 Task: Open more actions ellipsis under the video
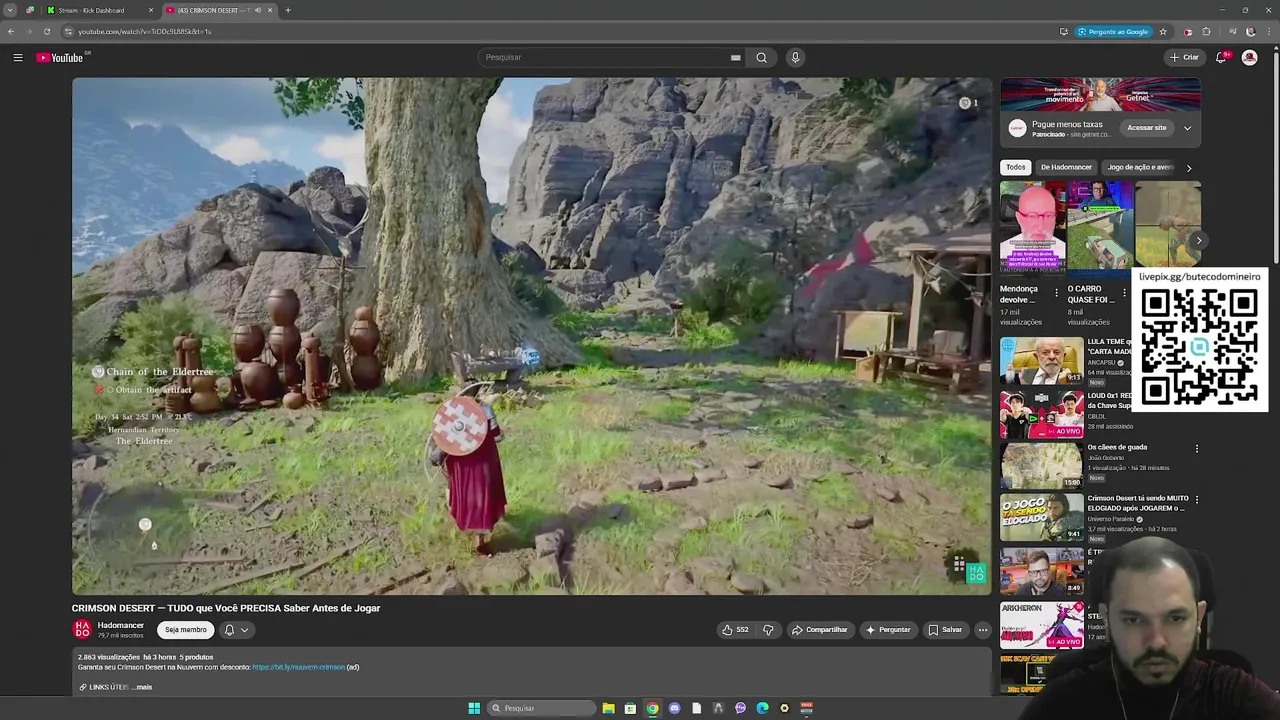[x=983, y=630]
